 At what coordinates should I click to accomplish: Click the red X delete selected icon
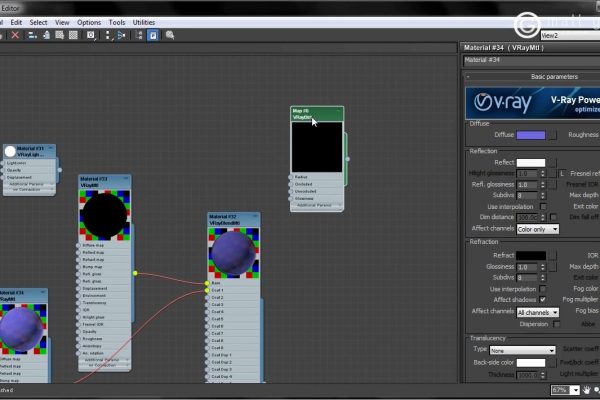tap(15, 35)
